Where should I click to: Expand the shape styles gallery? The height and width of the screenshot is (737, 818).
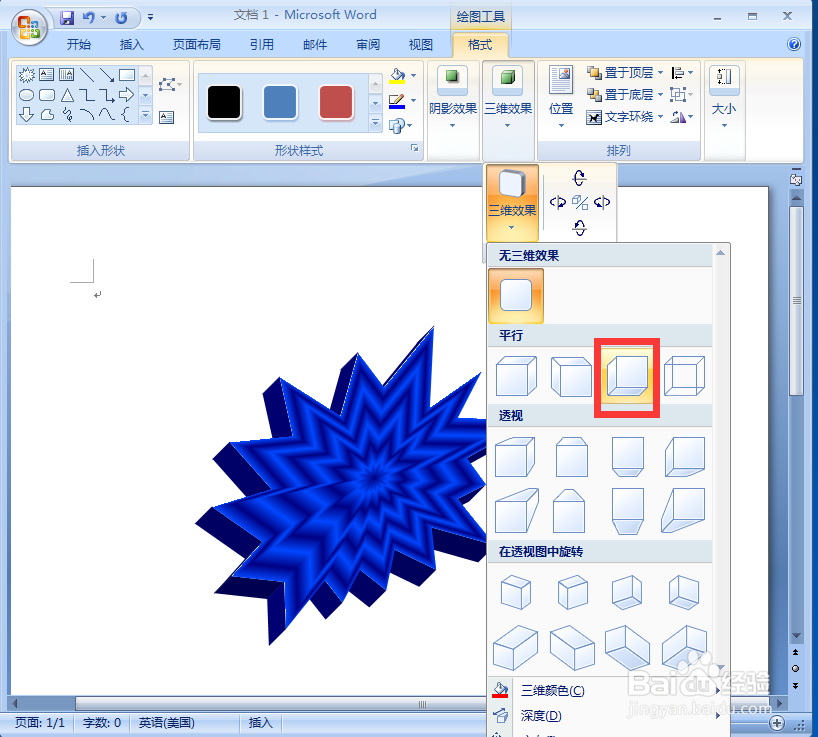point(375,123)
